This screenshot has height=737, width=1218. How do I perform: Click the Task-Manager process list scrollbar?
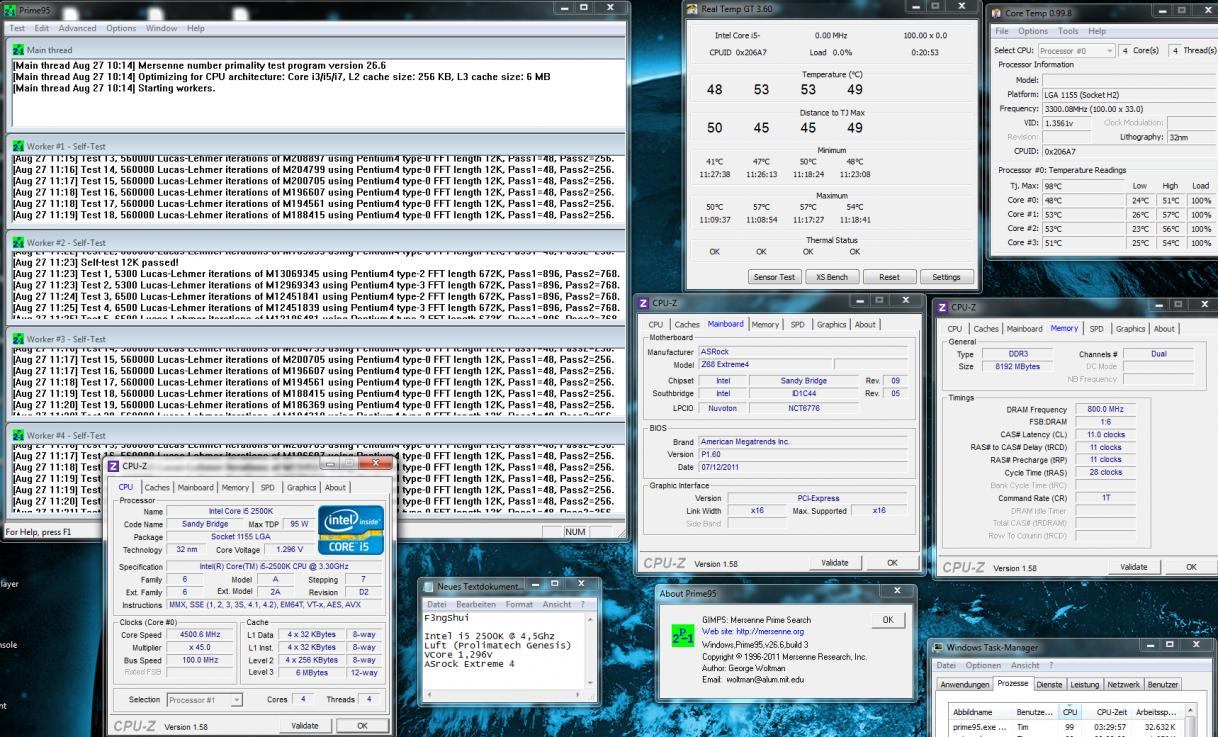tap(1191, 722)
